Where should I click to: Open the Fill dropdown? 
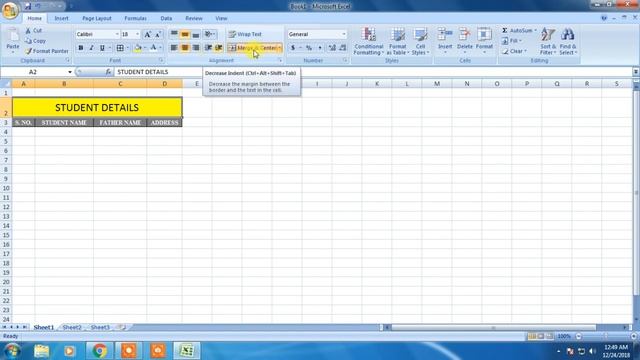pyautogui.click(x=512, y=41)
